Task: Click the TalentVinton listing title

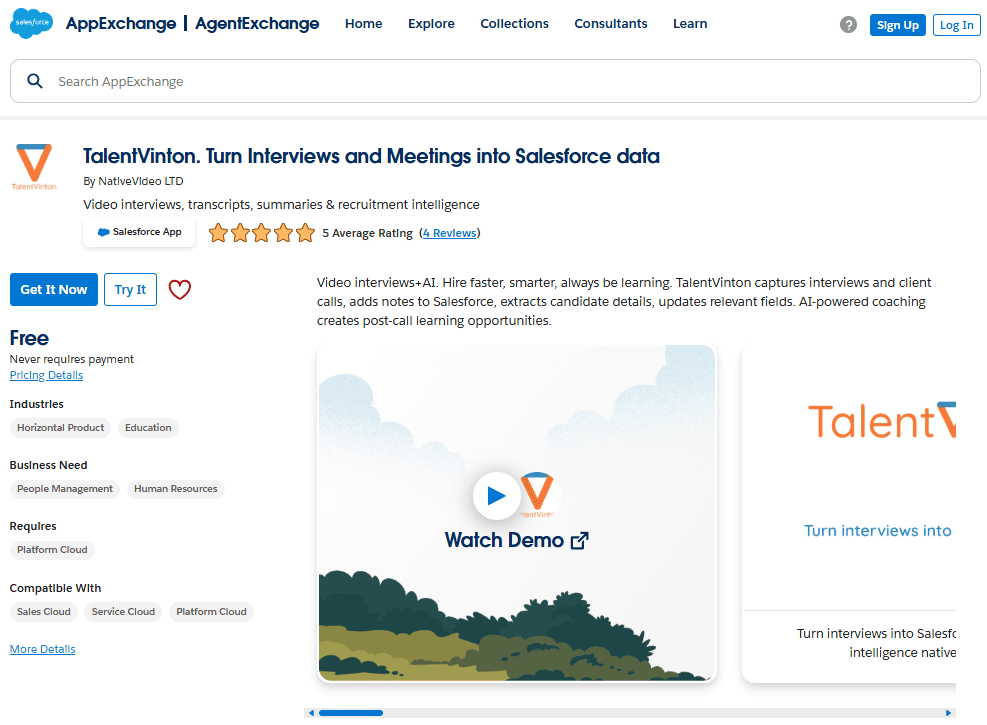Action: pyautogui.click(x=371, y=156)
